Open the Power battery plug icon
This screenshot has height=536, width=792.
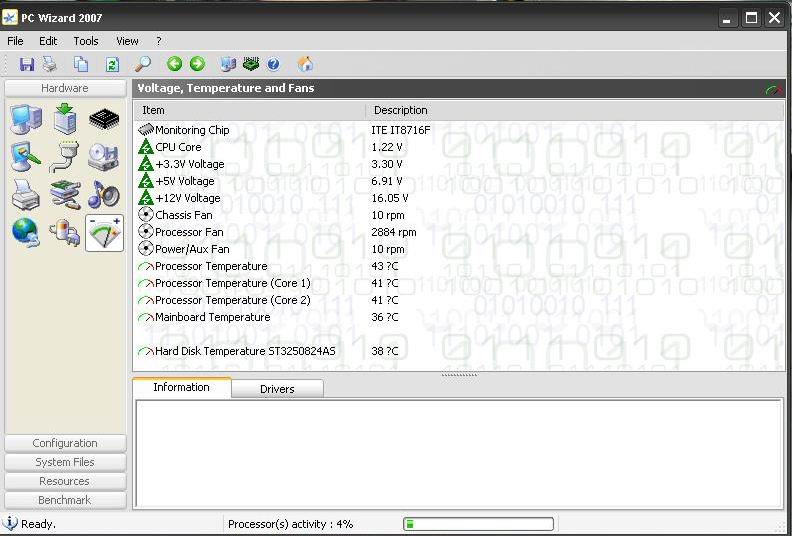click(65, 233)
